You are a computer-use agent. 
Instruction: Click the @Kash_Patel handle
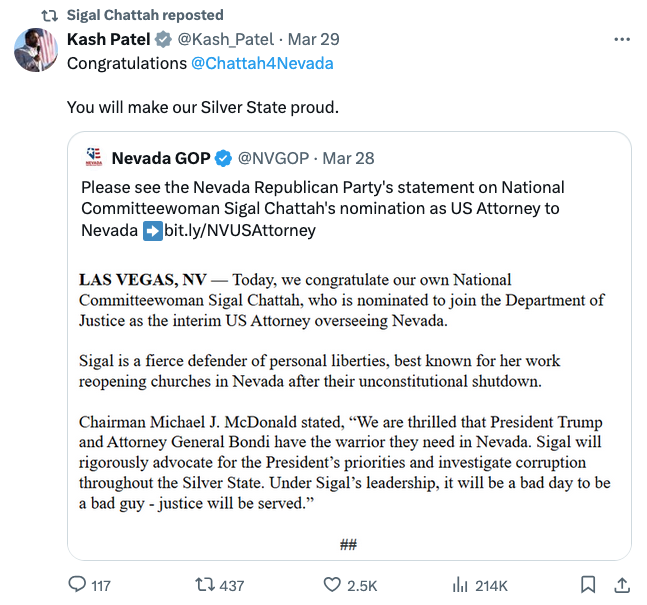click(x=225, y=40)
